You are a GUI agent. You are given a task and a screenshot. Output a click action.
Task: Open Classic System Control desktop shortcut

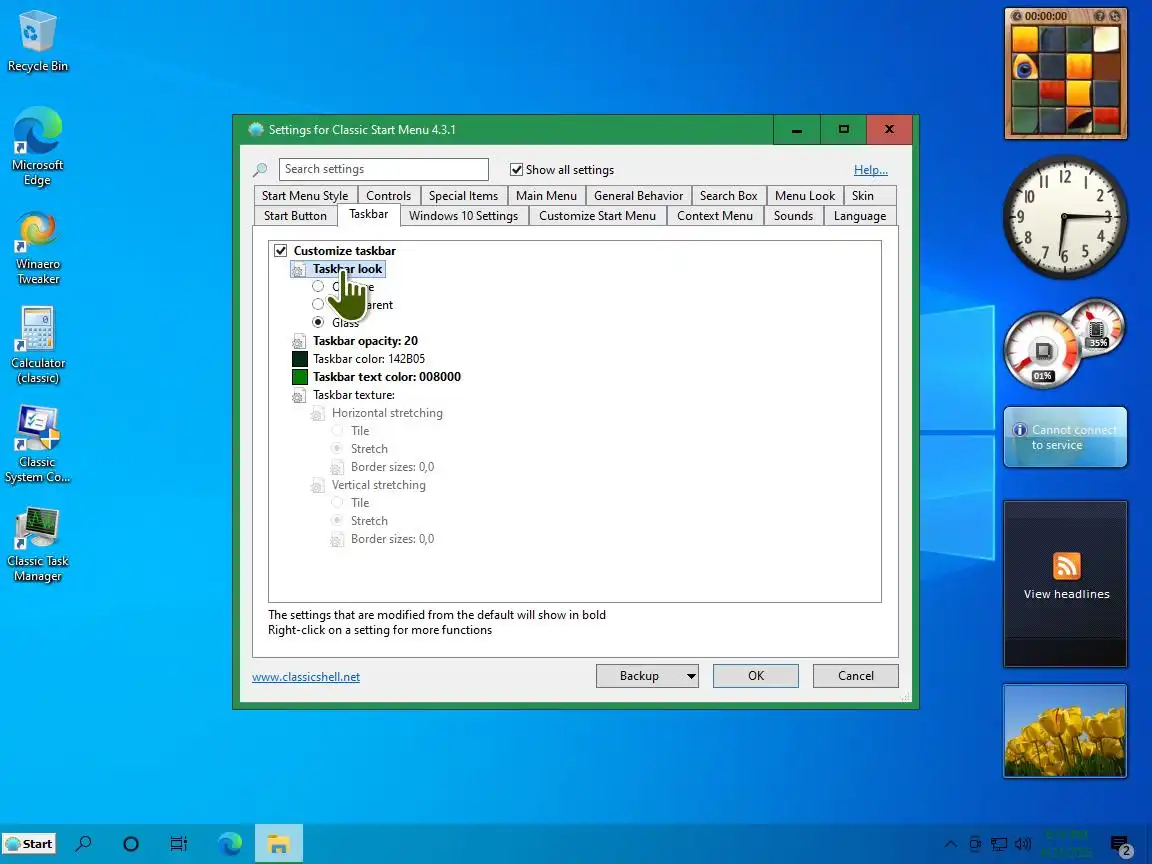(x=37, y=444)
